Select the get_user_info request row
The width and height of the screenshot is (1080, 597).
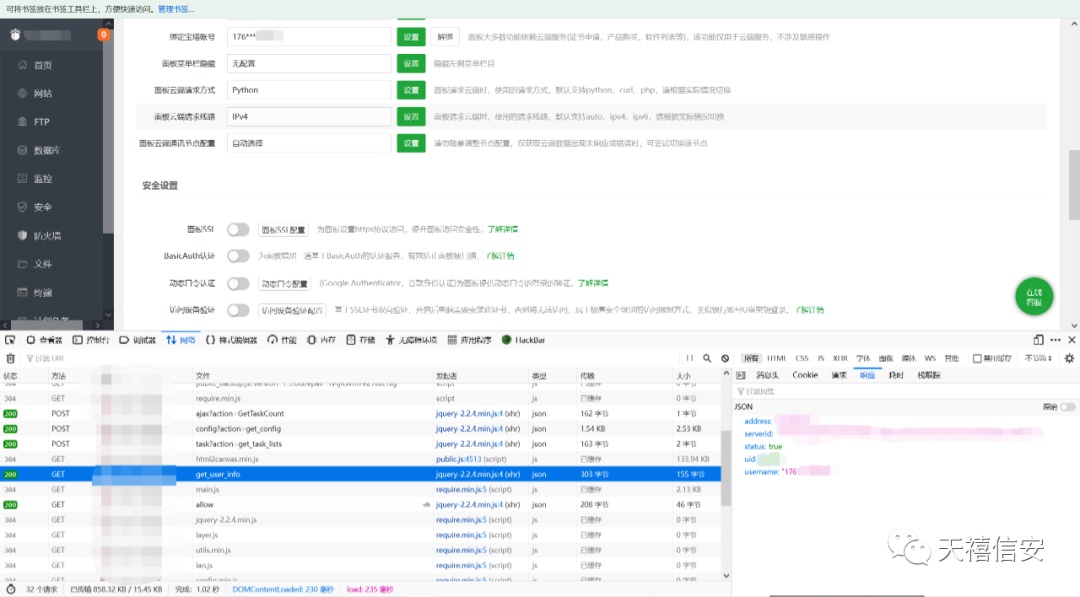(361, 474)
